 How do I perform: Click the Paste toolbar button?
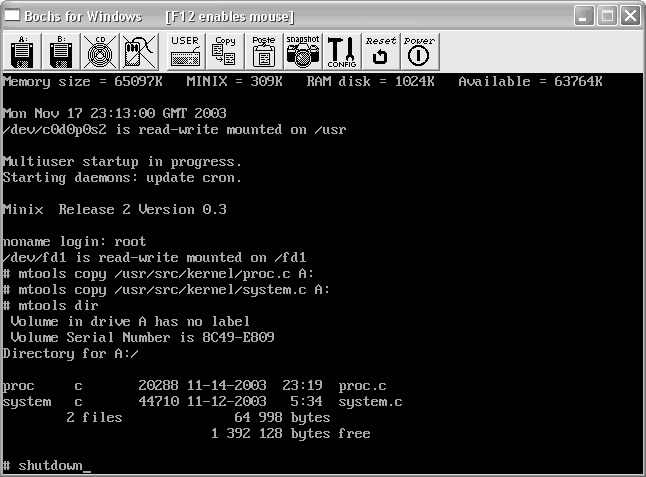pos(264,51)
